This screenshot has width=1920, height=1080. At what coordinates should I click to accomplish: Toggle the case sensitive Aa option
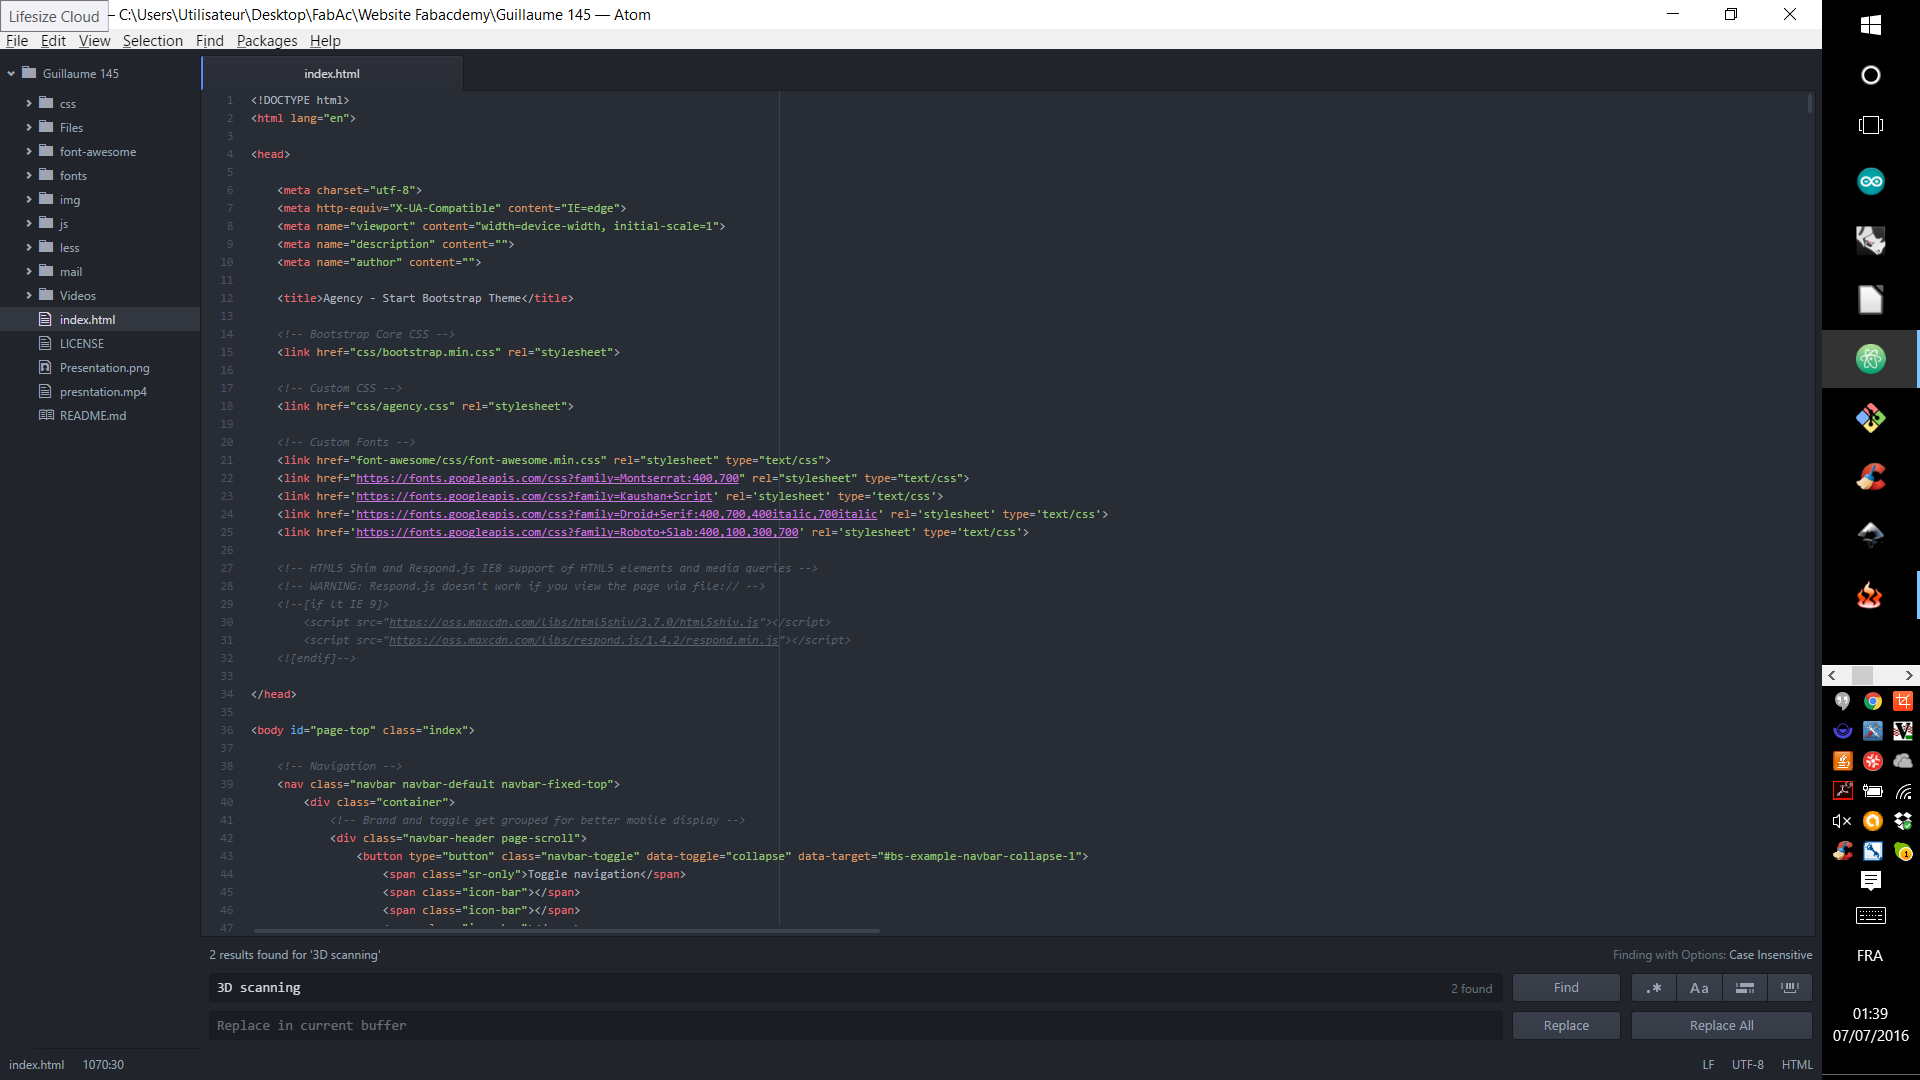(1699, 988)
